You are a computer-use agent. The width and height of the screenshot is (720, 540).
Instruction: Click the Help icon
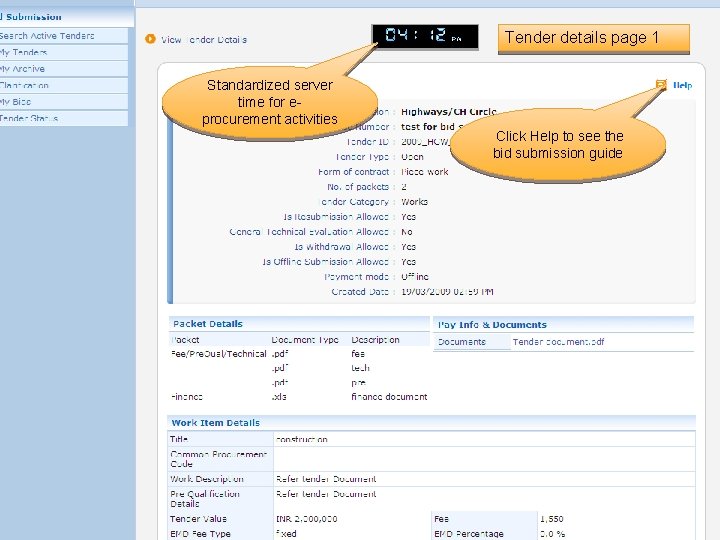[661, 84]
